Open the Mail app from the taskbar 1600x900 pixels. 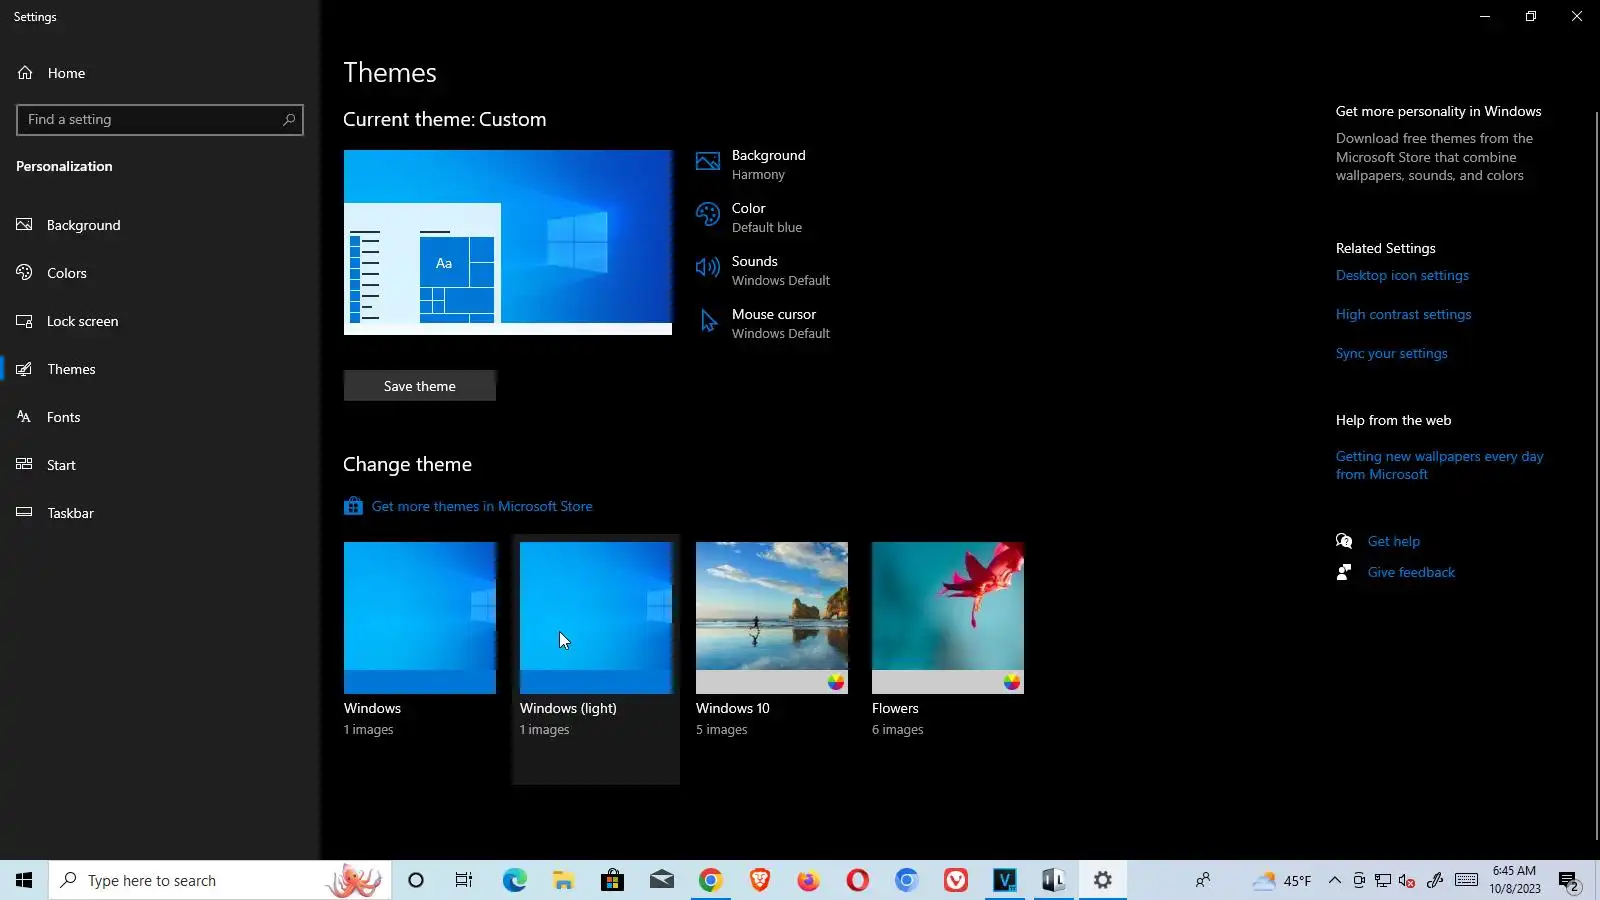click(x=661, y=880)
